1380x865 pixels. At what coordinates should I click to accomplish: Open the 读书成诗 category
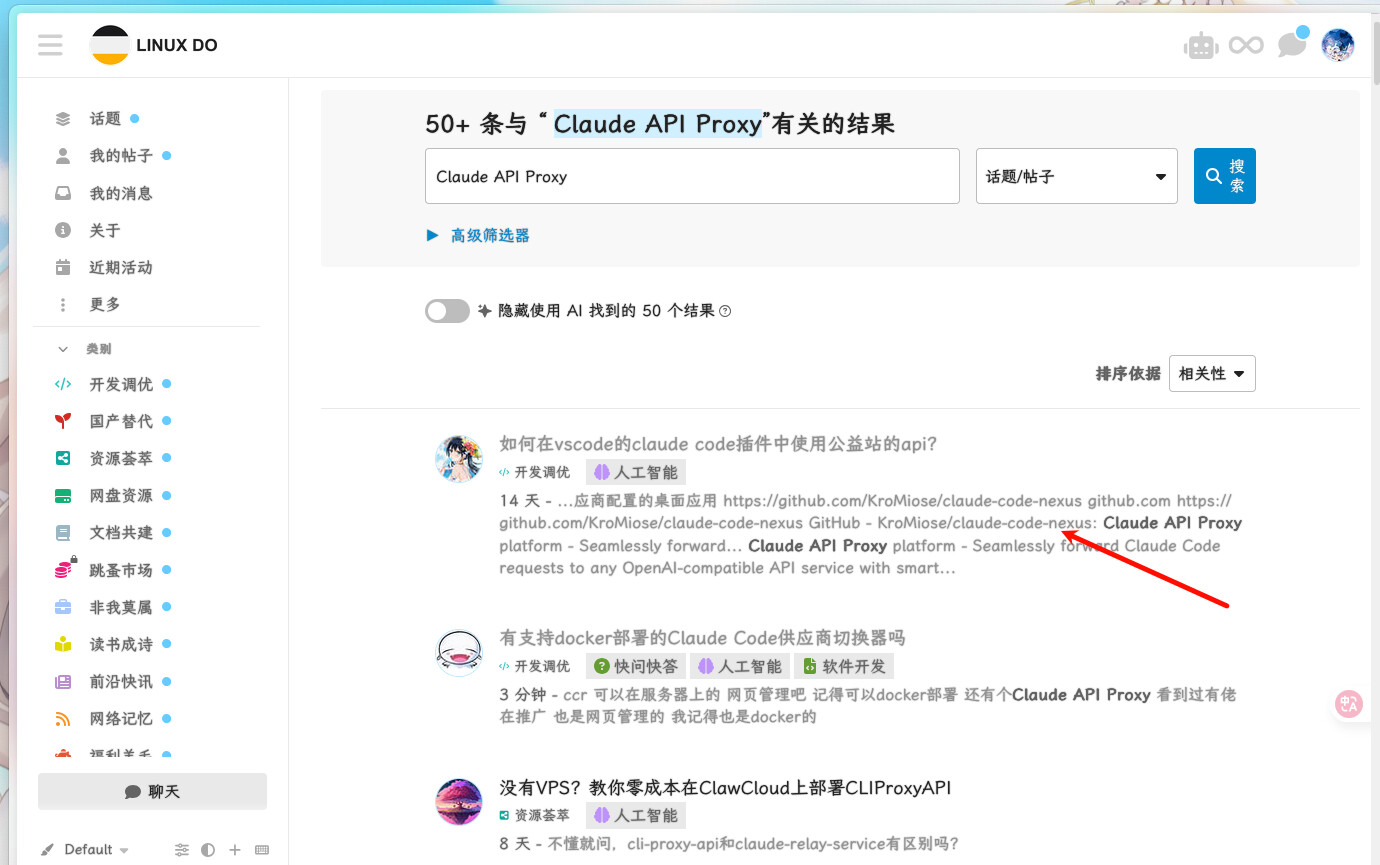(120, 644)
